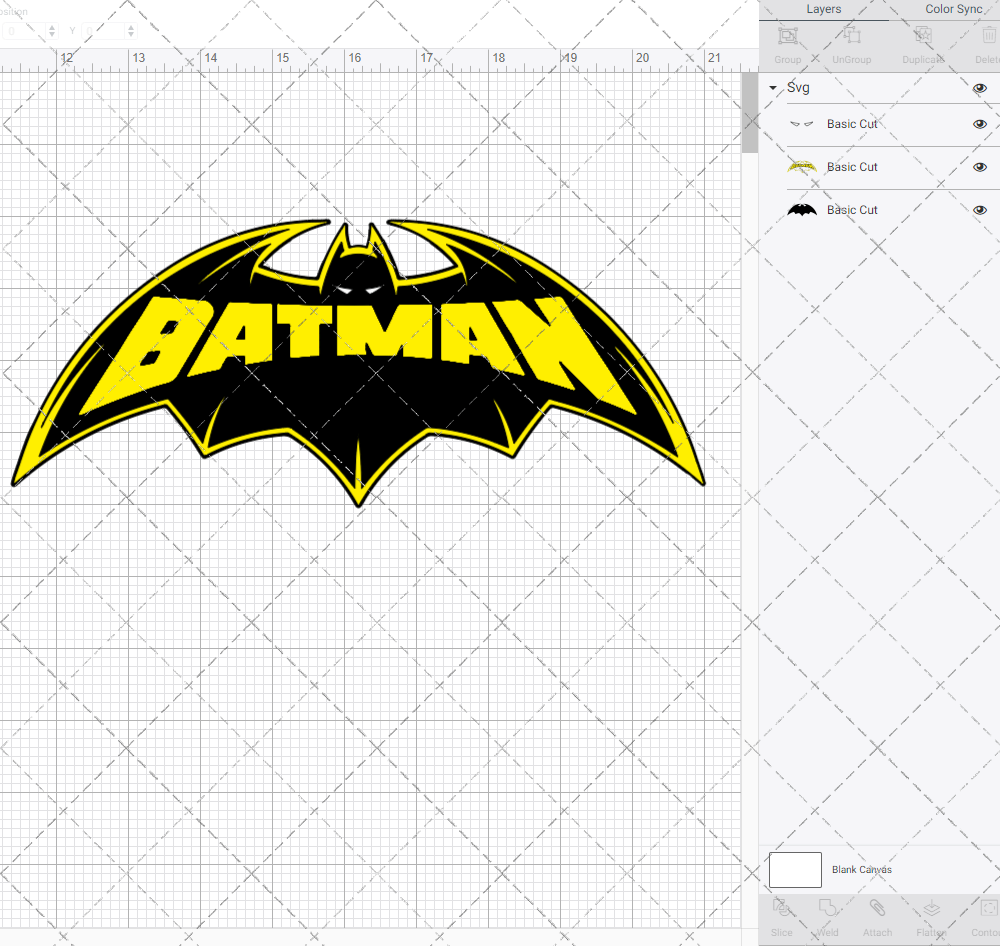Hide the bat eyes Basic Cut layer
This screenshot has height=946, width=1000.
tap(980, 124)
